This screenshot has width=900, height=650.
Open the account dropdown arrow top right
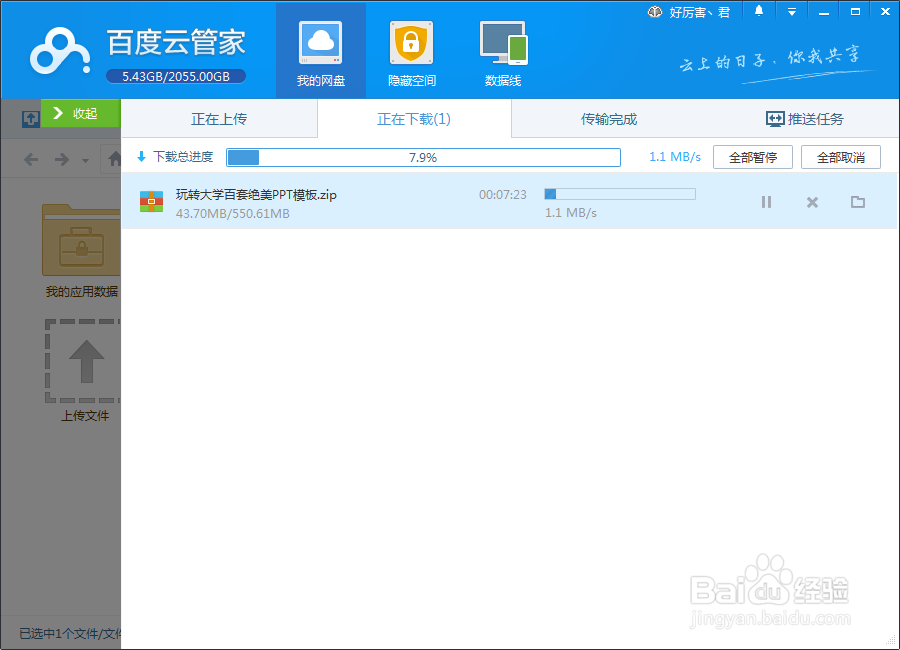tap(790, 11)
